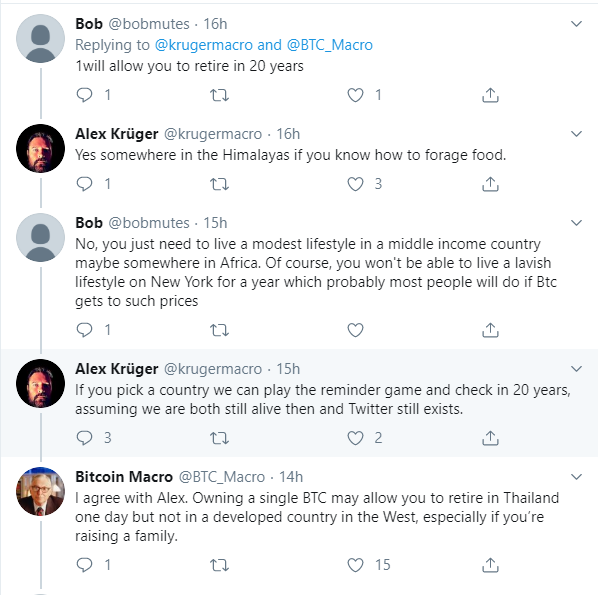
Task: Open the @BTC_Macro mention link
Action: [330, 45]
